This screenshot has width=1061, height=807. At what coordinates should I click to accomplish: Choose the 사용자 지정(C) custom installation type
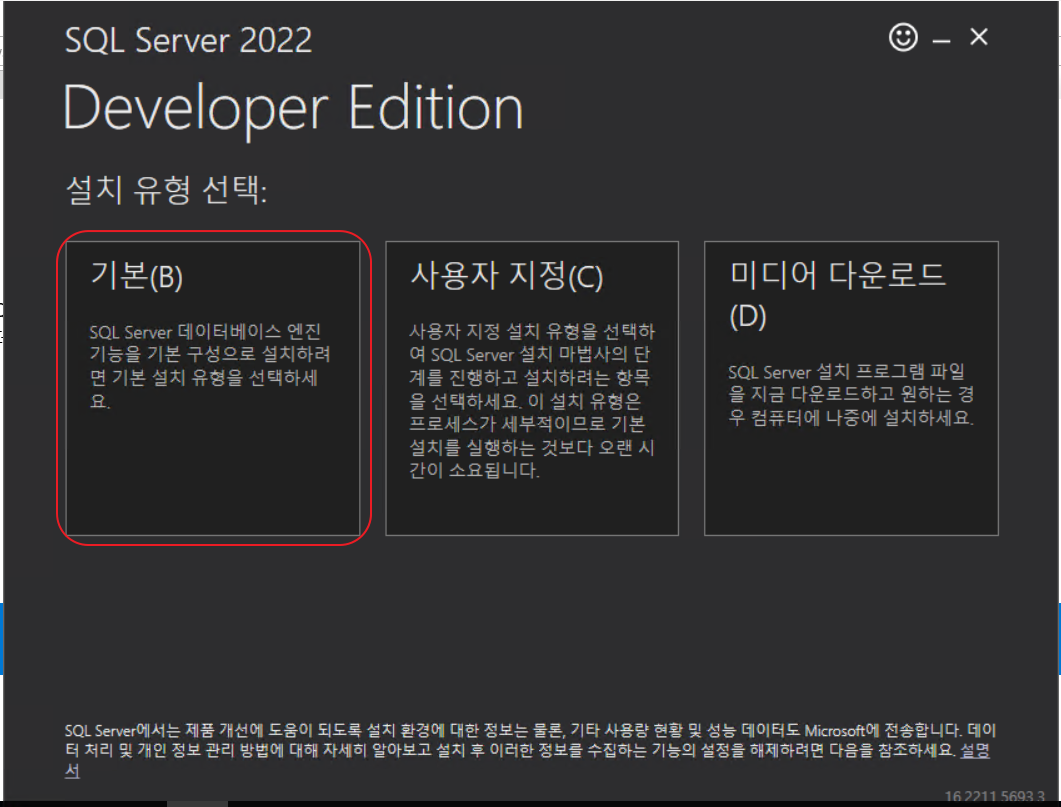coord(532,388)
